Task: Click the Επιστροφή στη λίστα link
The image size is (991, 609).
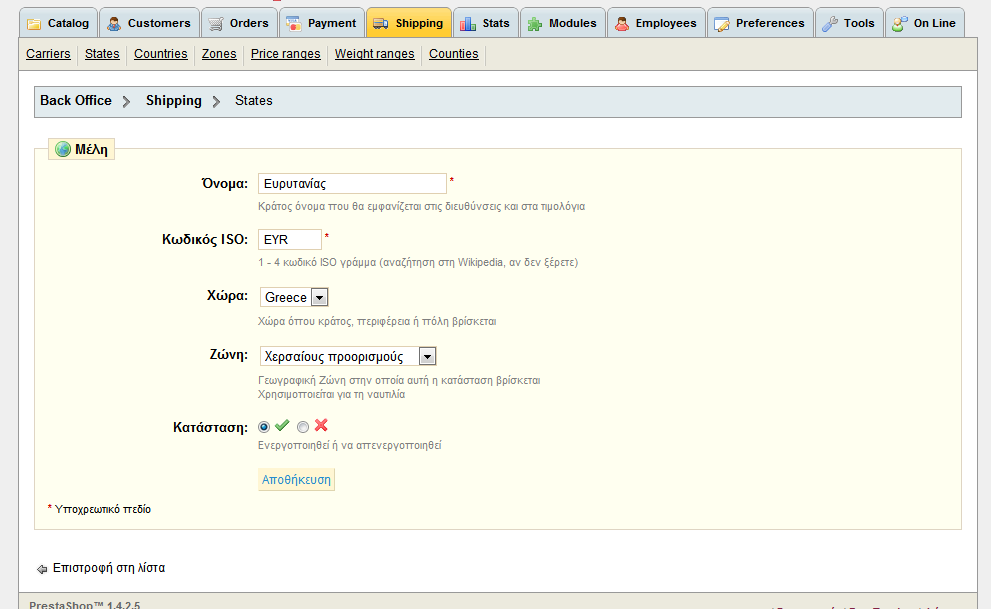Action: [x=109, y=568]
